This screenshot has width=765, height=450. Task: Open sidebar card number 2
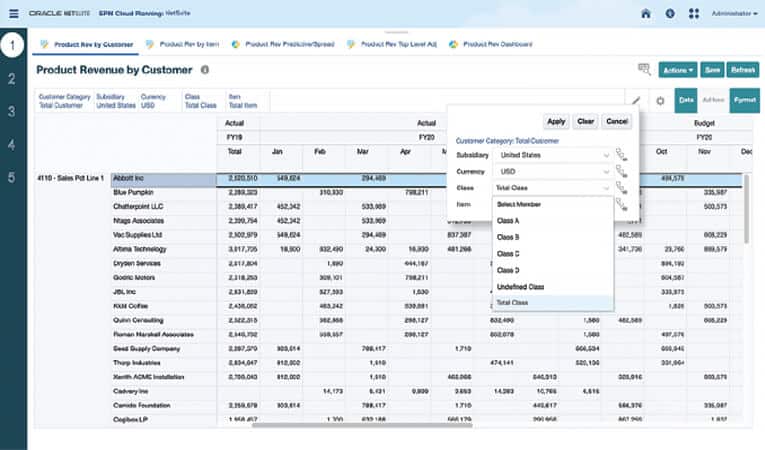[x=12, y=79]
